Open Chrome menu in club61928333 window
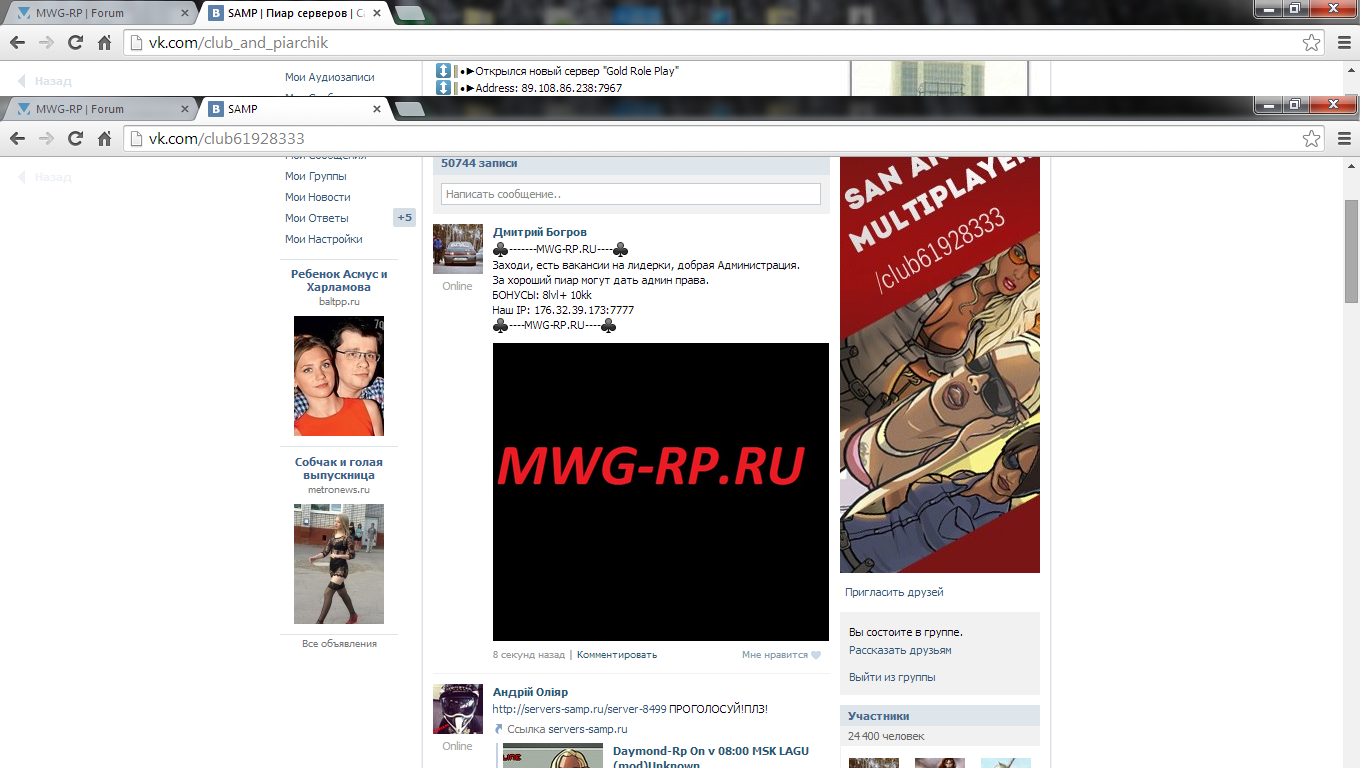The width and height of the screenshot is (1360, 768). [1344, 139]
